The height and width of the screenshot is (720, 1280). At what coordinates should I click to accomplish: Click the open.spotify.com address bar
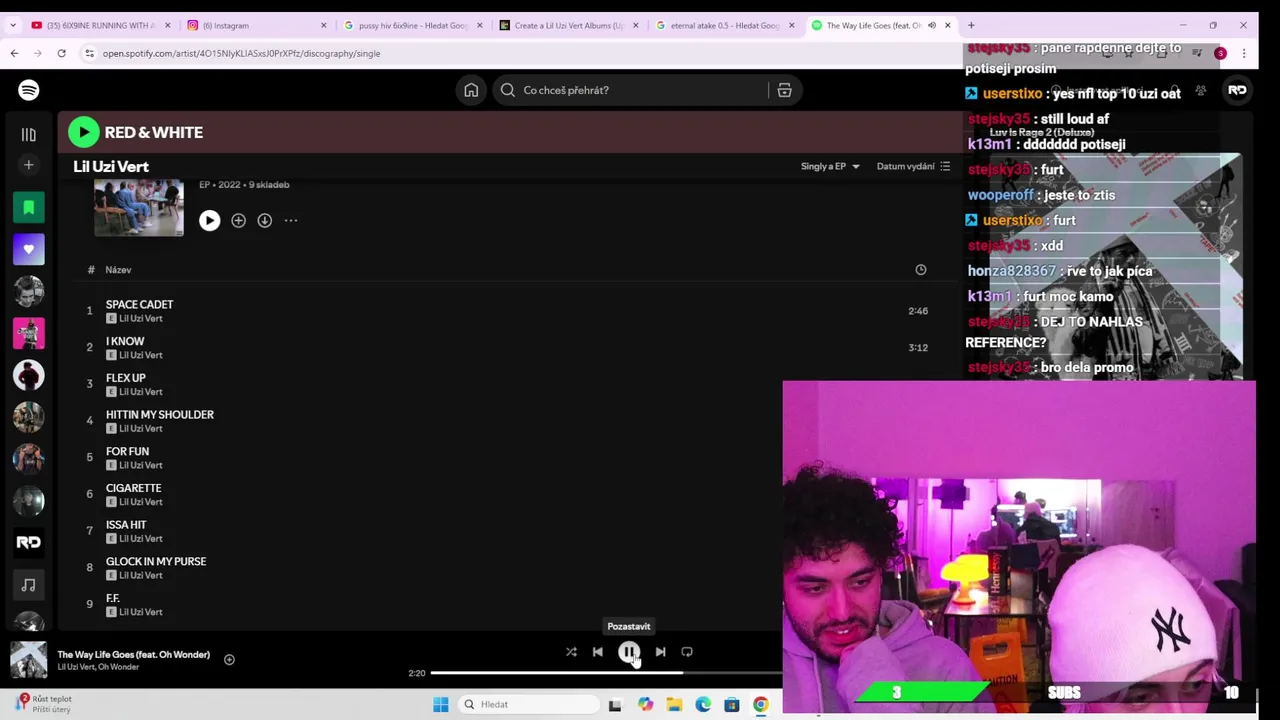coord(241,53)
